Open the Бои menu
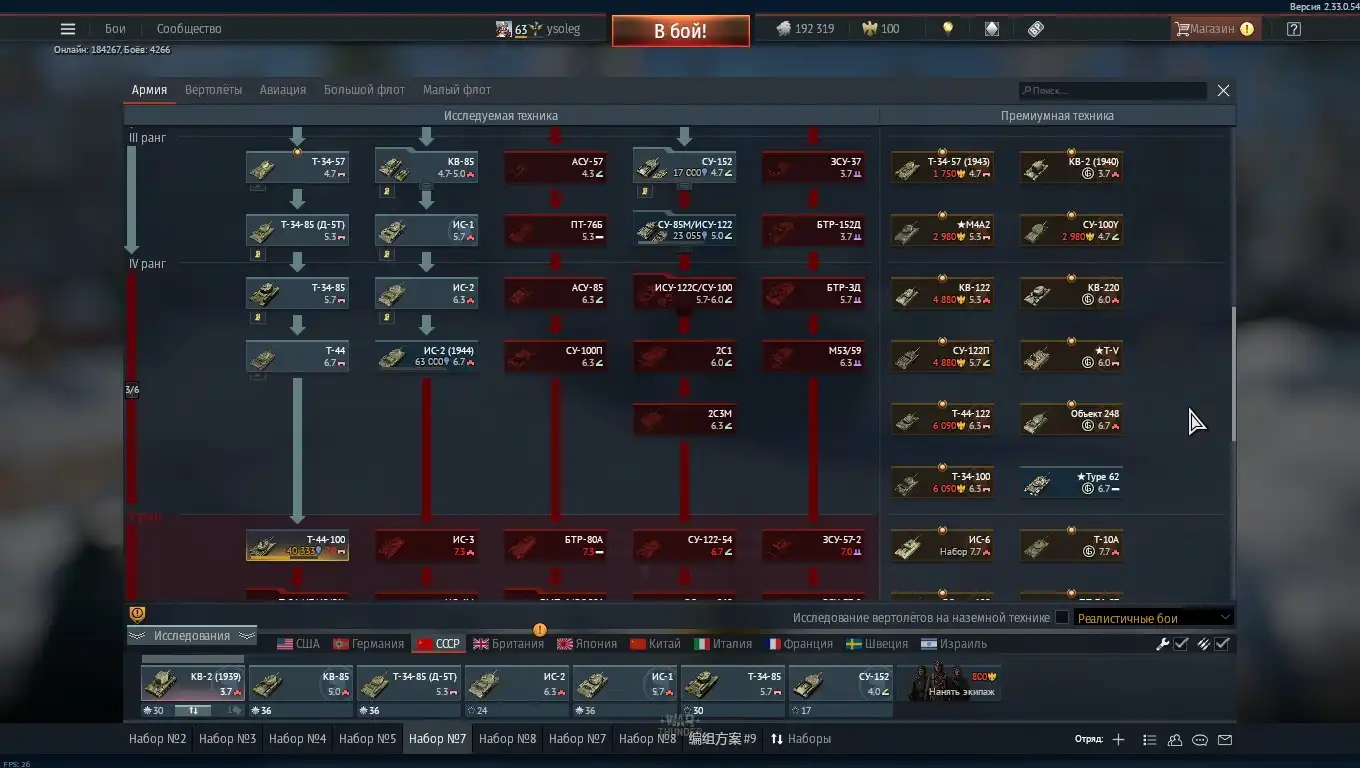The height and width of the screenshot is (768, 1360). 115,29
